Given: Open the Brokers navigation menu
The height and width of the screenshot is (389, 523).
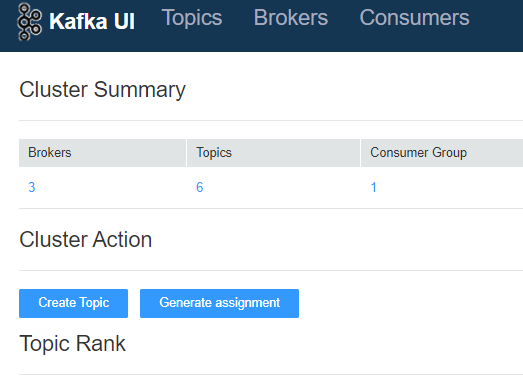Looking at the screenshot, I should (x=291, y=17).
